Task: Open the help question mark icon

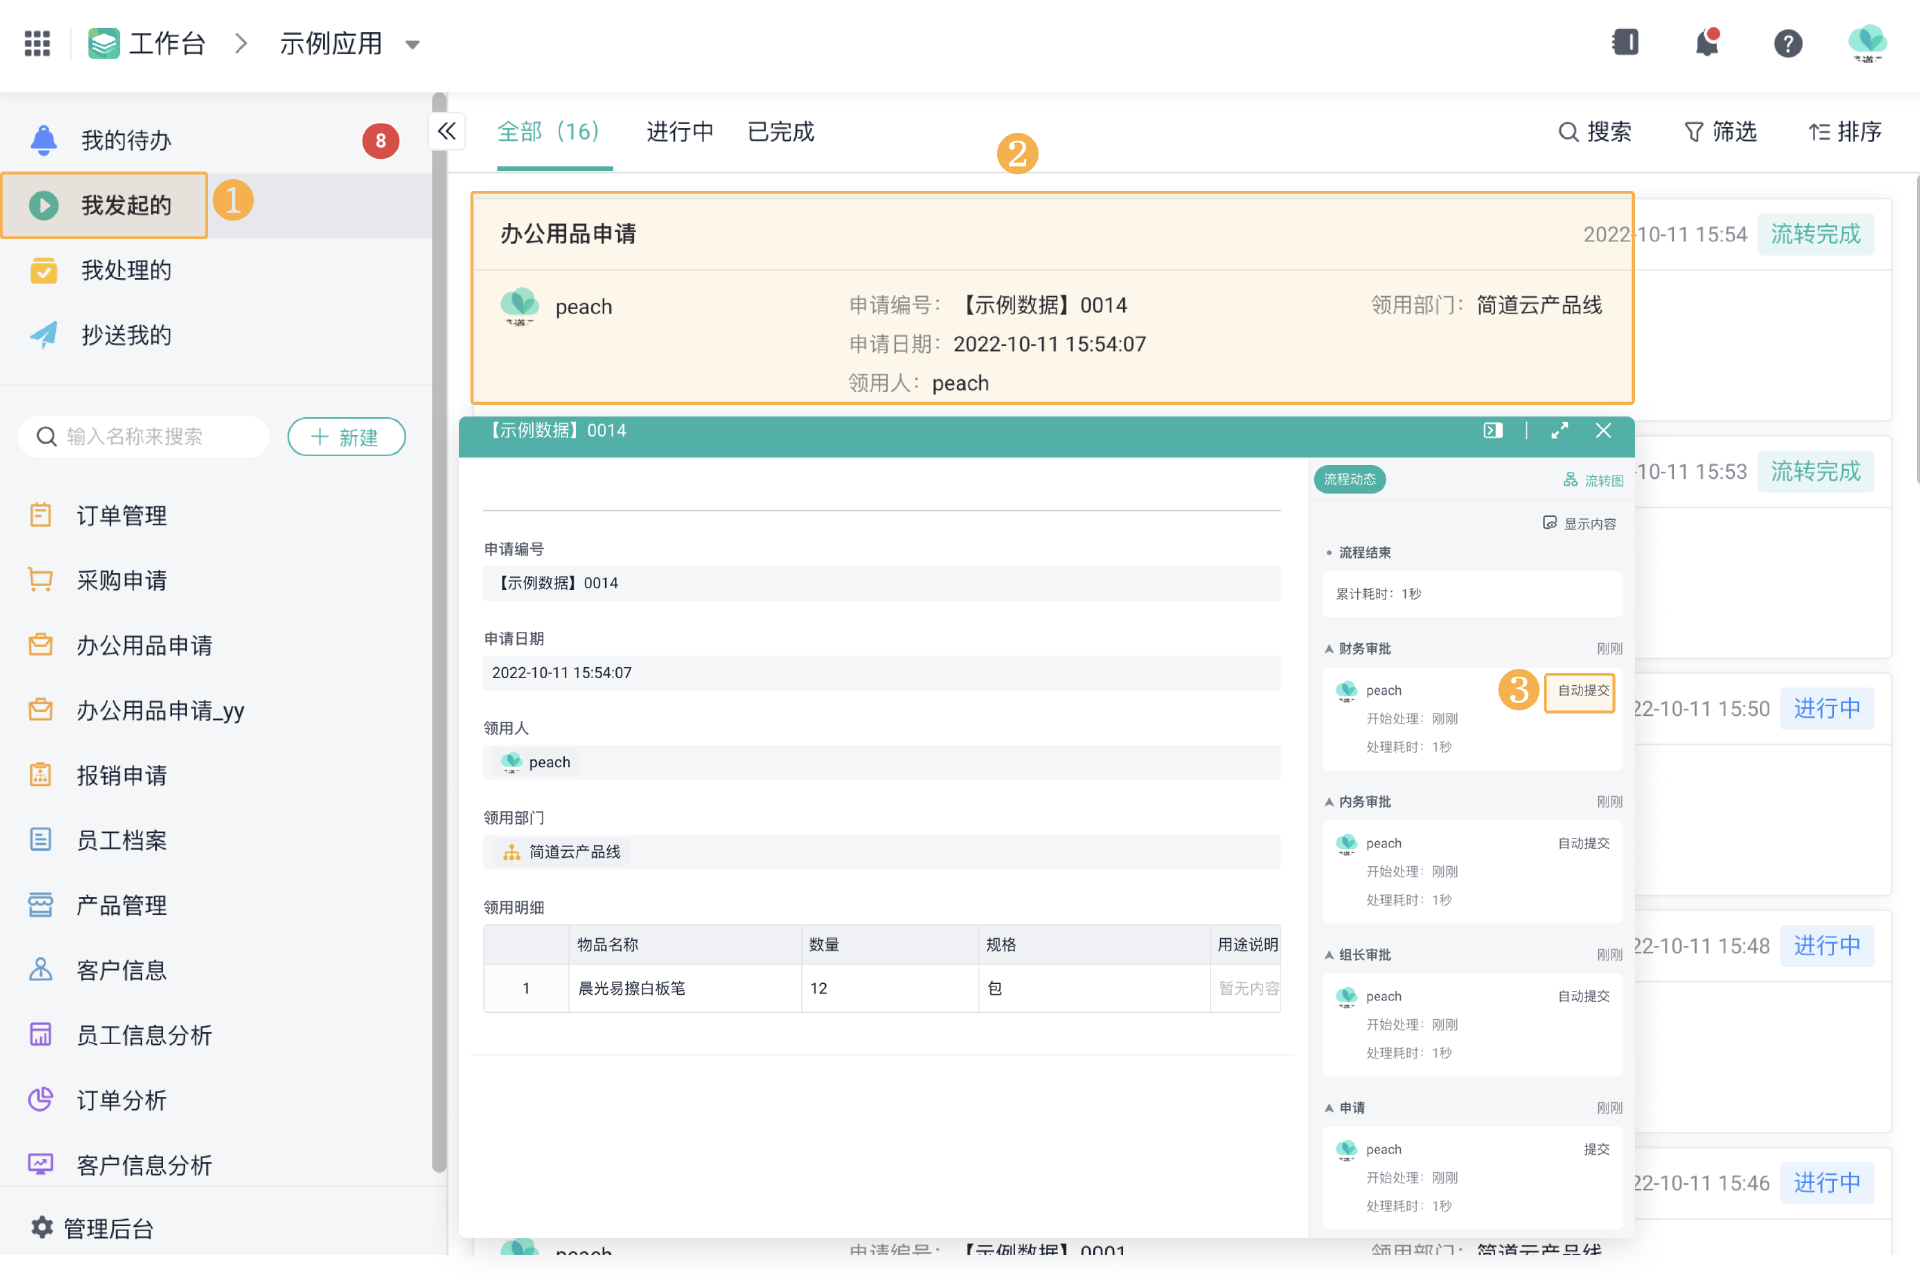Action: (x=1787, y=43)
